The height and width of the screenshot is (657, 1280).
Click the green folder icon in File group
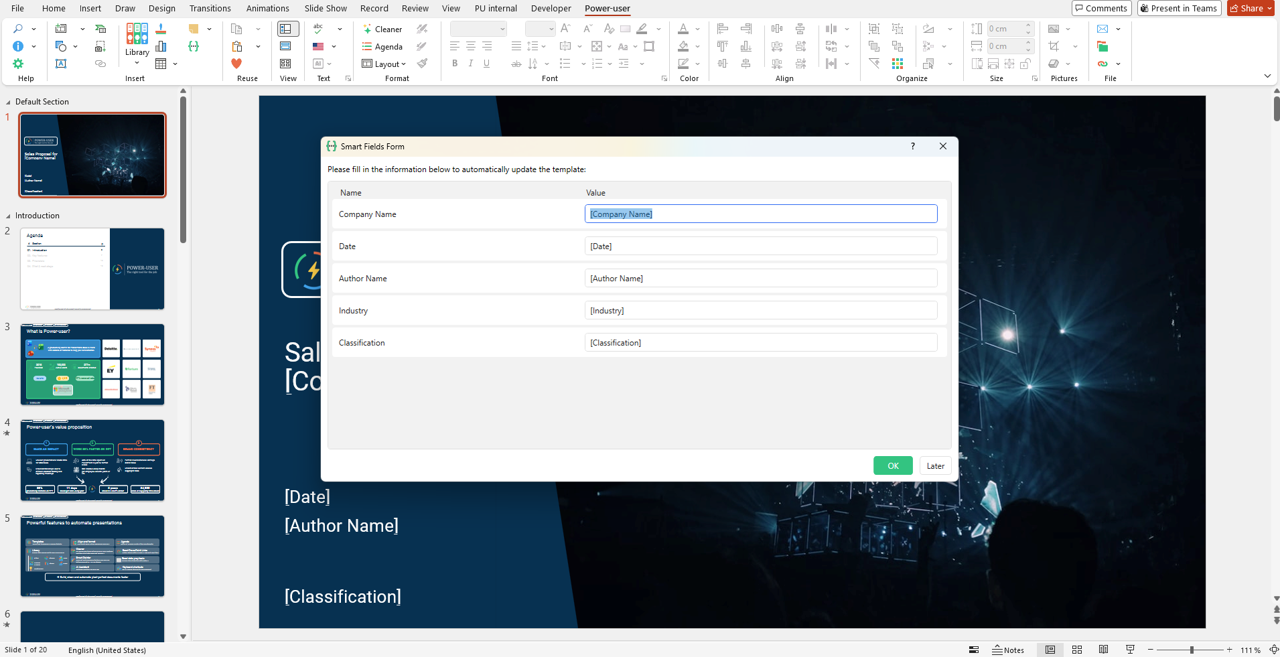point(1102,46)
